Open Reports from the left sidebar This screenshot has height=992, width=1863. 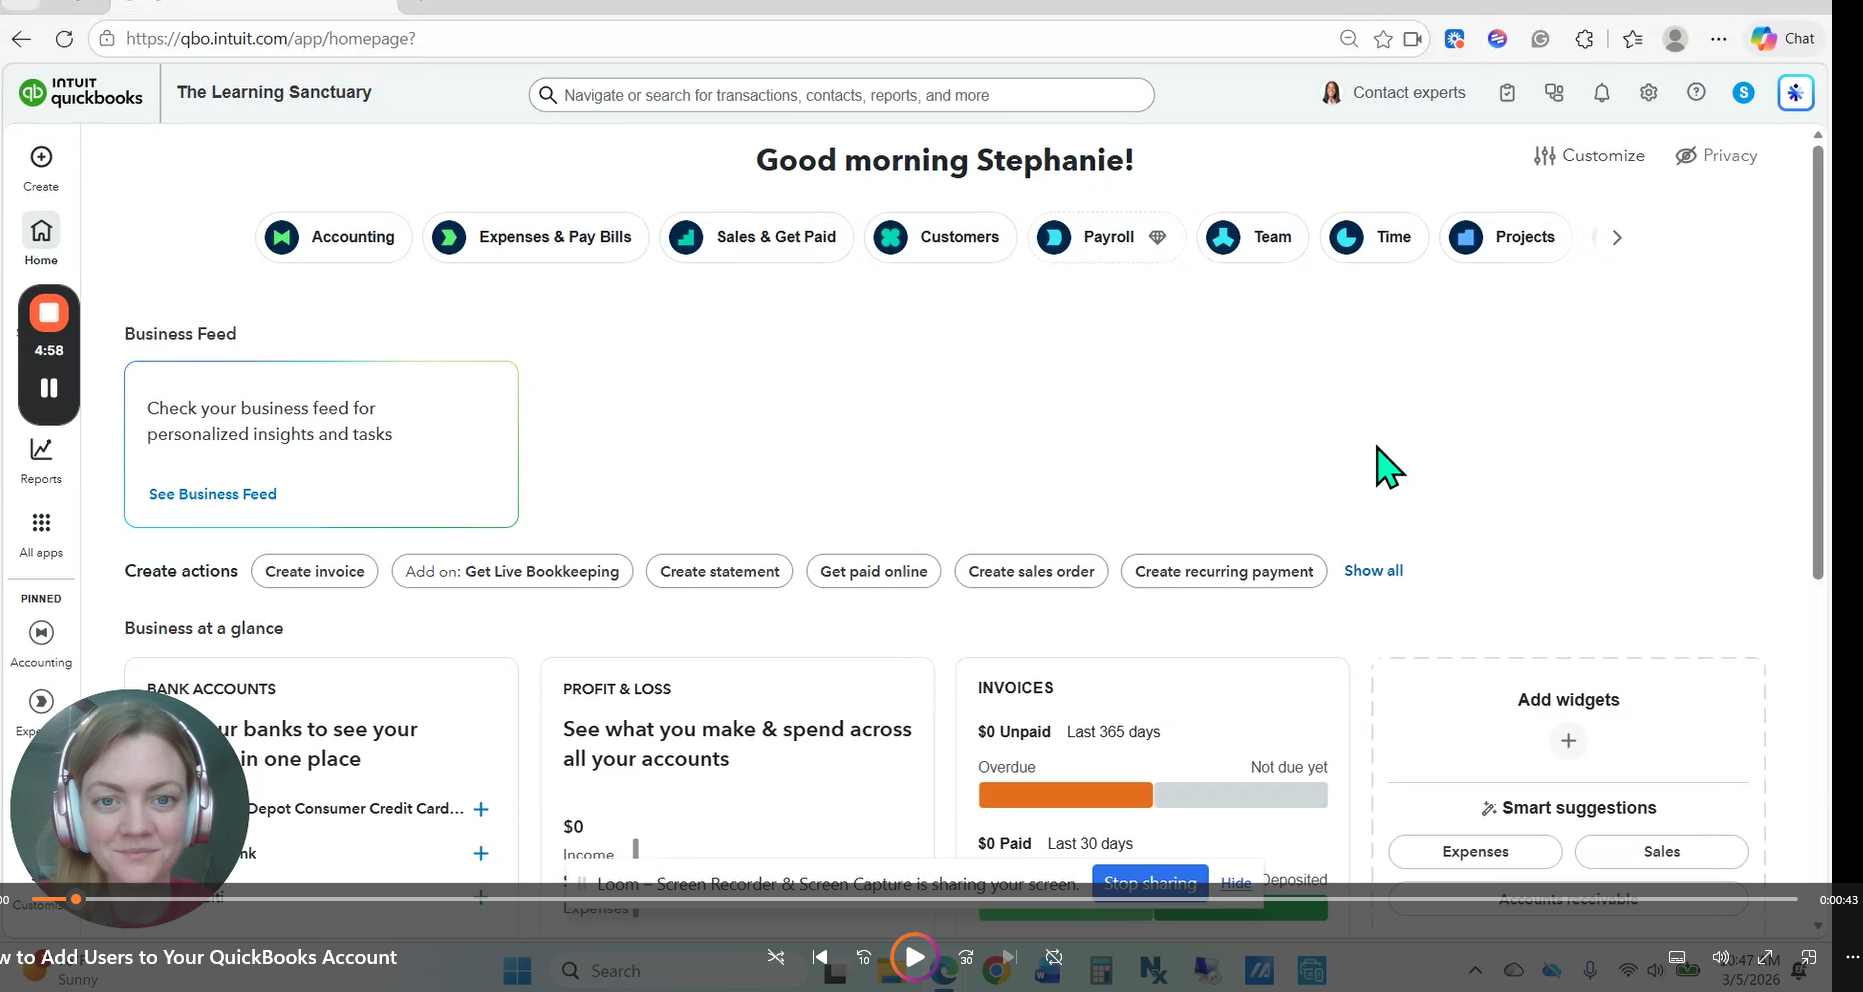point(41,461)
